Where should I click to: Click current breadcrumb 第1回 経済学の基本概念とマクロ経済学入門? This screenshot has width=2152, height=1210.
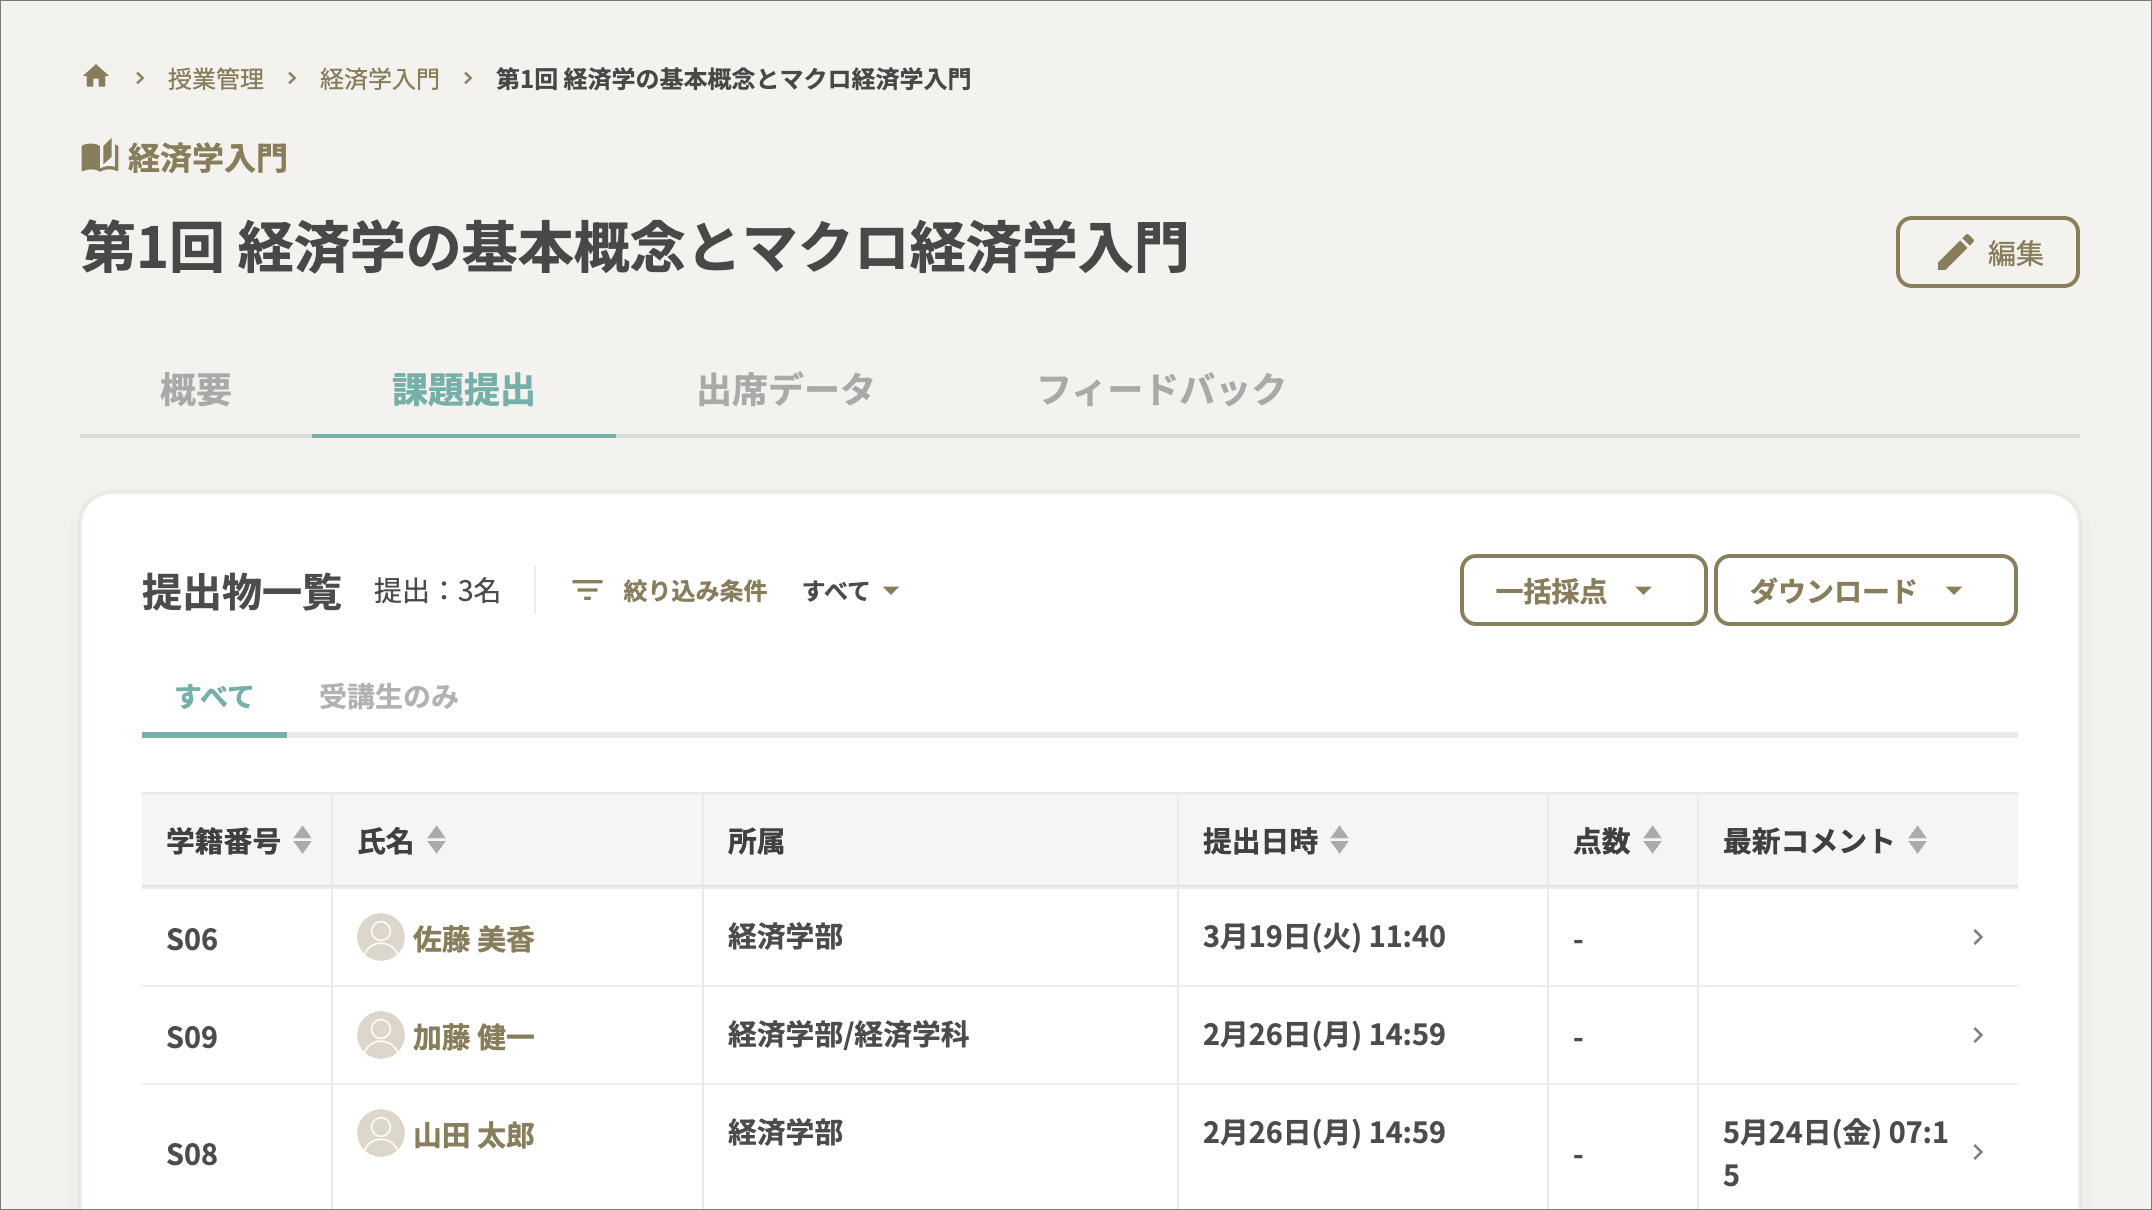(x=734, y=79)
